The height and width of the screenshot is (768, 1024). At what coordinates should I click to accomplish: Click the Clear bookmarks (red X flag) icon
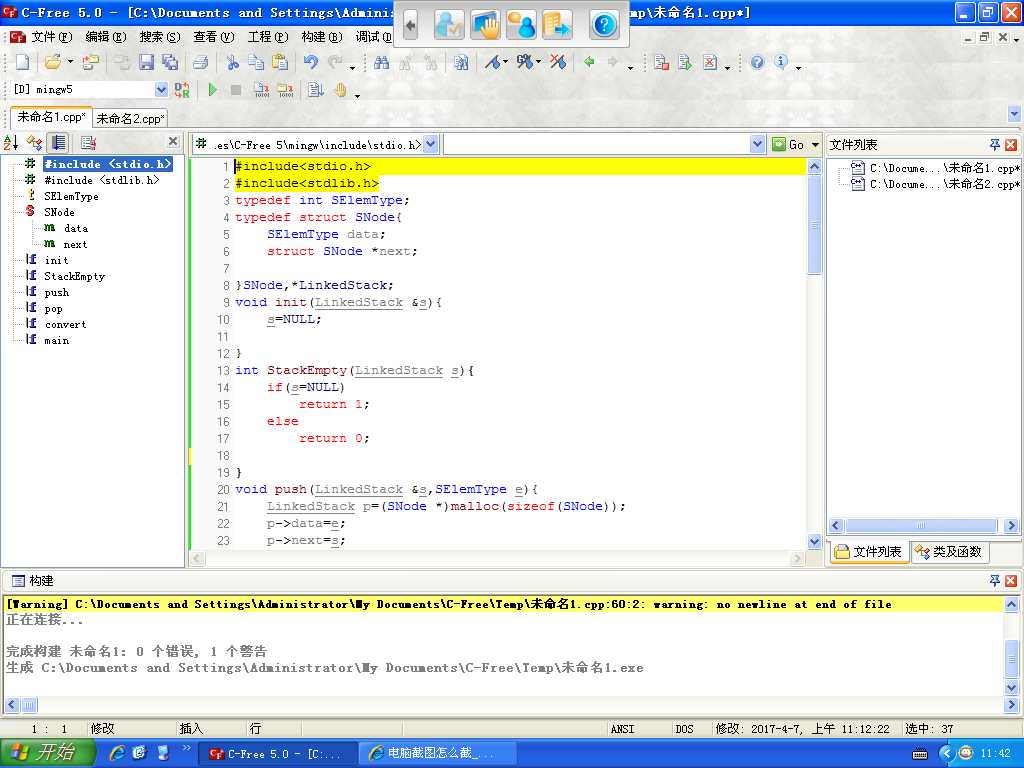pos(557,62)
